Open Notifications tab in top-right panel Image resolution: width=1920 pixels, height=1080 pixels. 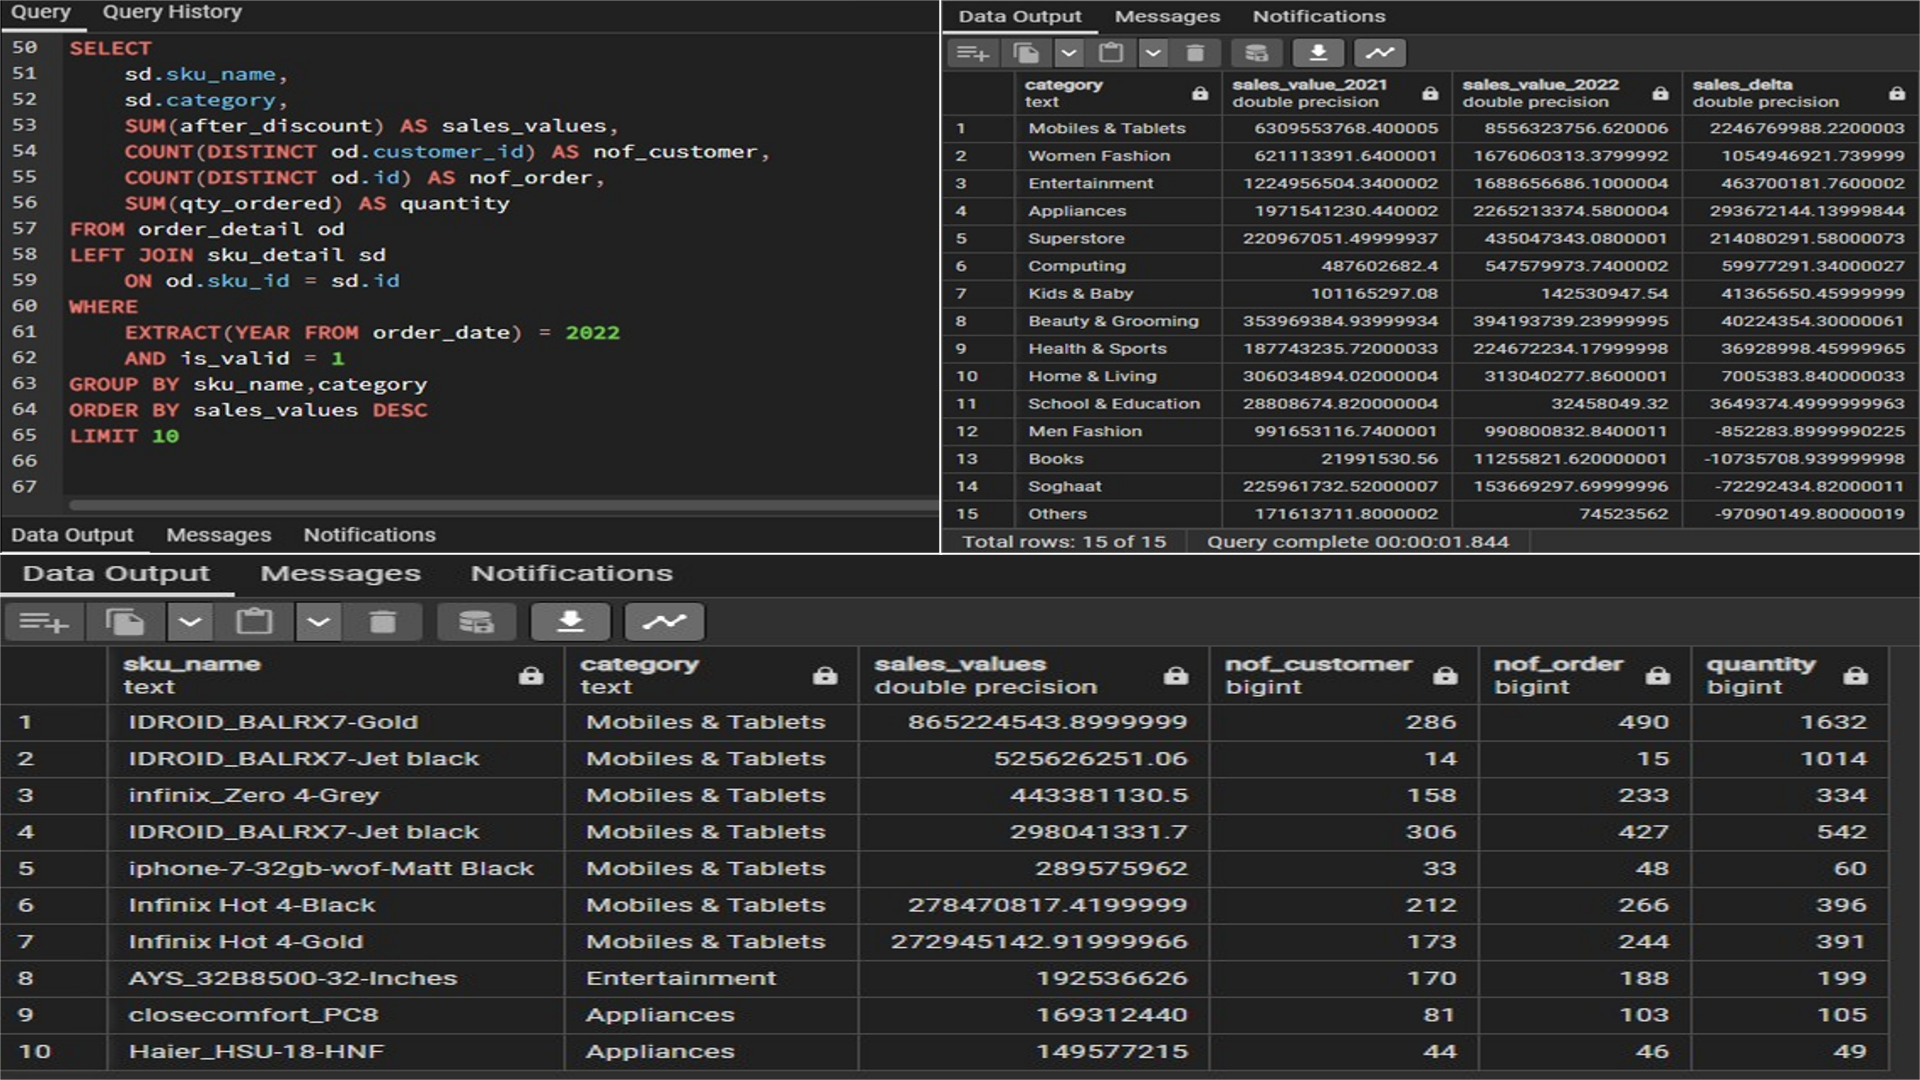pyautogui.click(x=1318, y=16)
